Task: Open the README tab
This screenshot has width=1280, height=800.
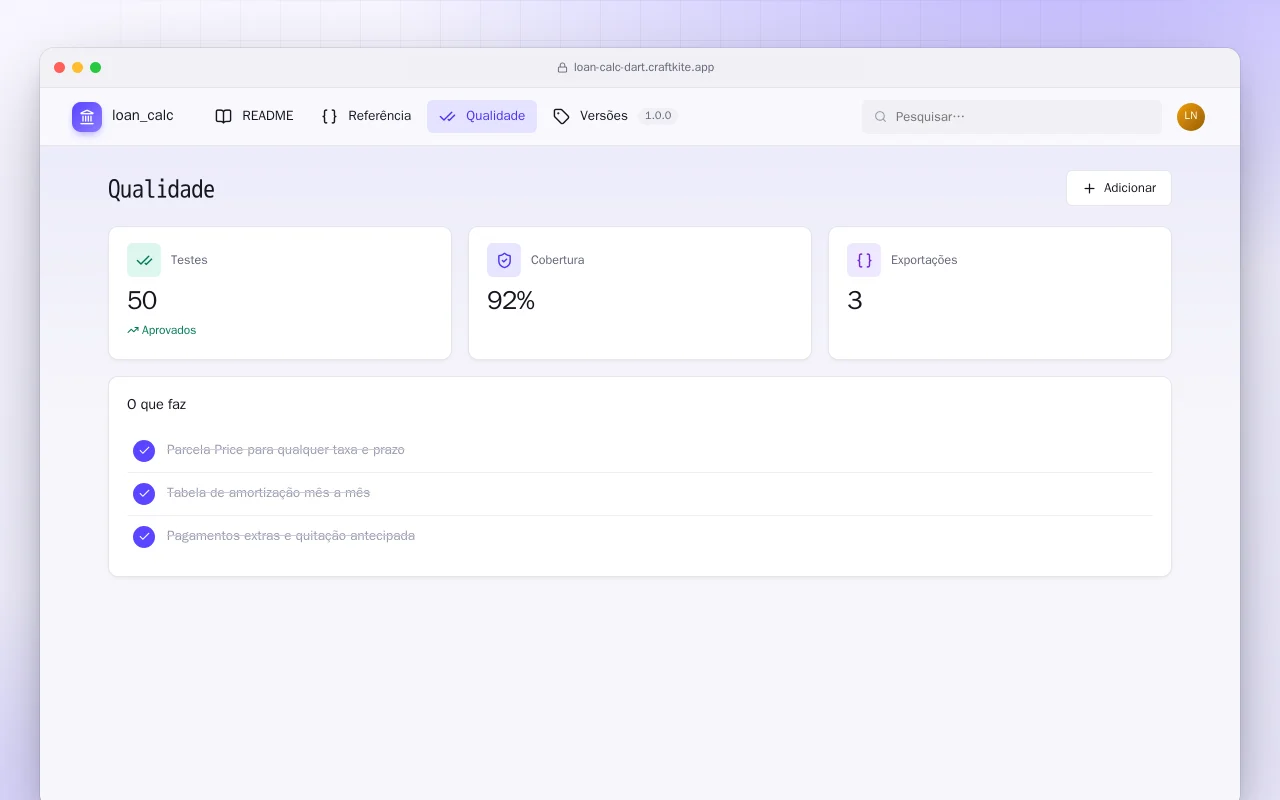Action: coord(254,116)
